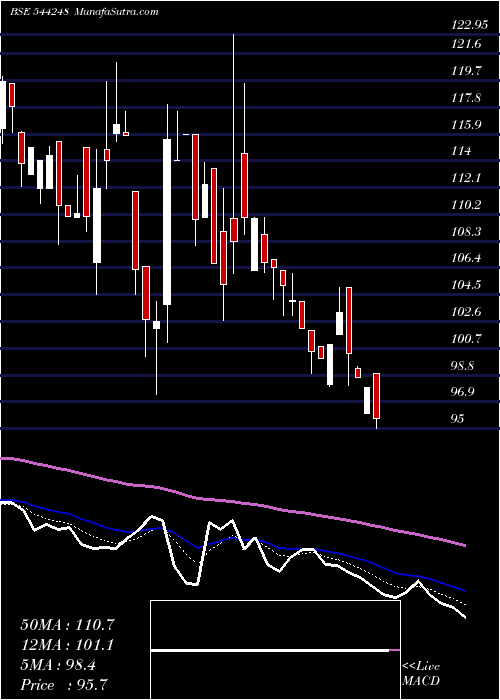Click the 96.9 price axis label

click(x=463, y=392)
